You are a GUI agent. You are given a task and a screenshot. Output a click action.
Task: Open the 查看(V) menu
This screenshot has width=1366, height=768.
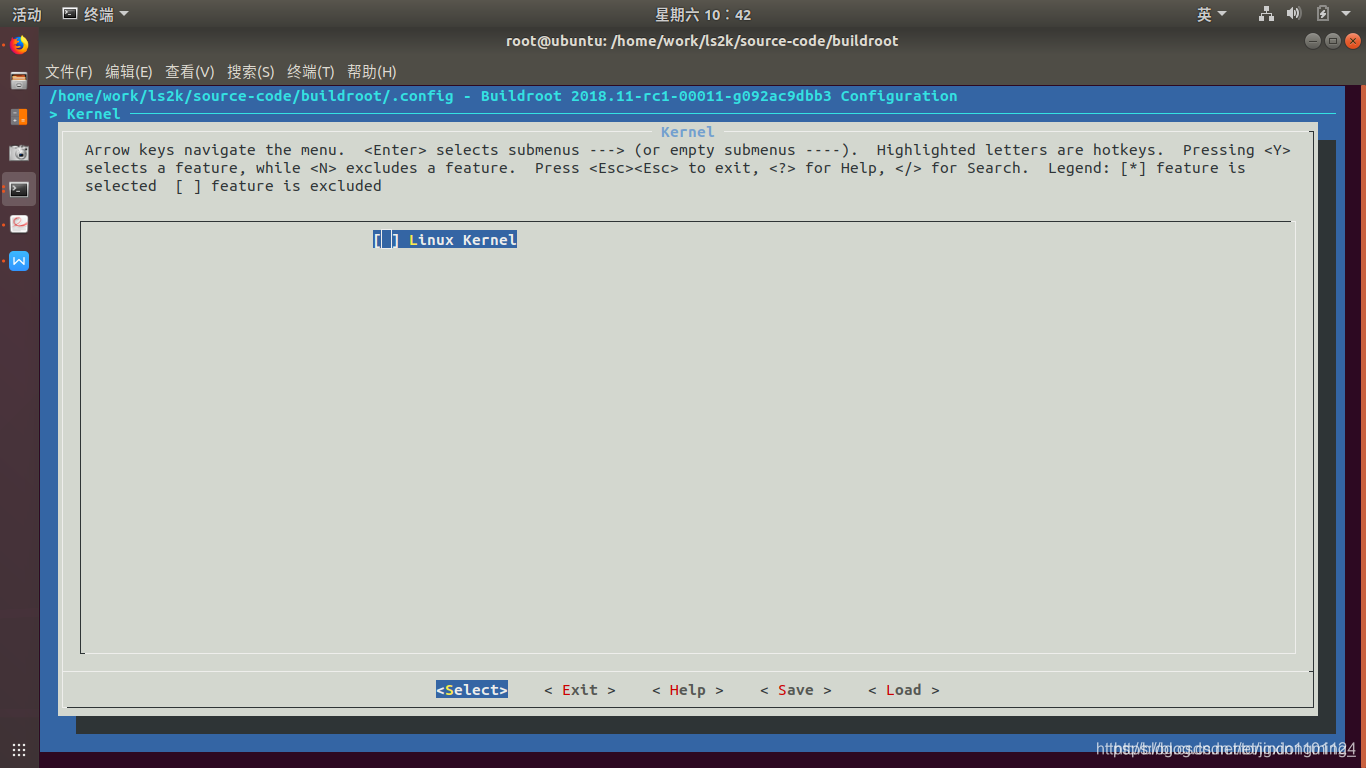190,72
